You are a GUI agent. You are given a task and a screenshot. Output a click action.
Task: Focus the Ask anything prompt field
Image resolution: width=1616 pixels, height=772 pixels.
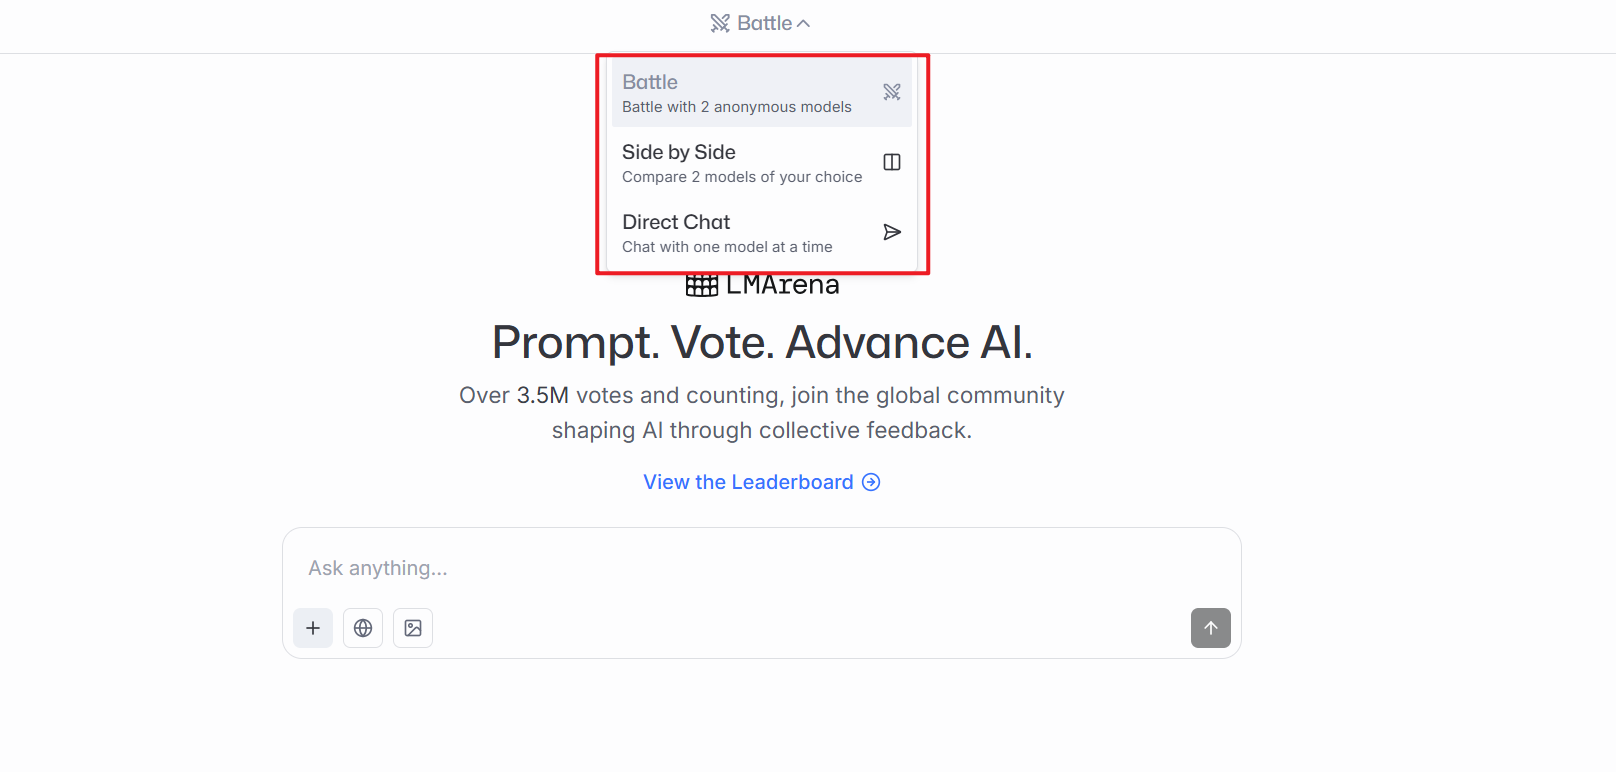[760, 568]
